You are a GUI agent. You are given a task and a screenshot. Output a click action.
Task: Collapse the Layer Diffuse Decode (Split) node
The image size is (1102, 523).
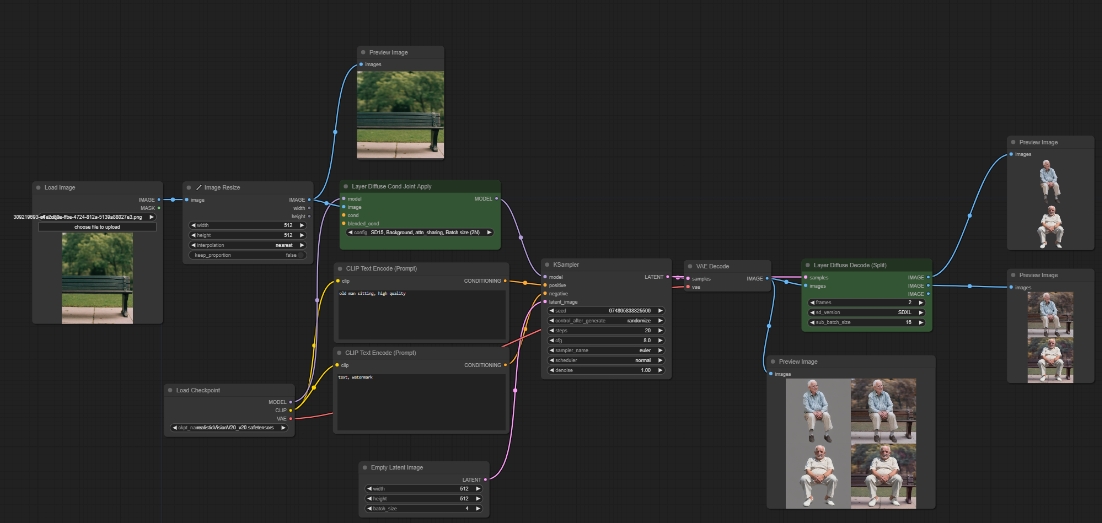coord(808,266)
